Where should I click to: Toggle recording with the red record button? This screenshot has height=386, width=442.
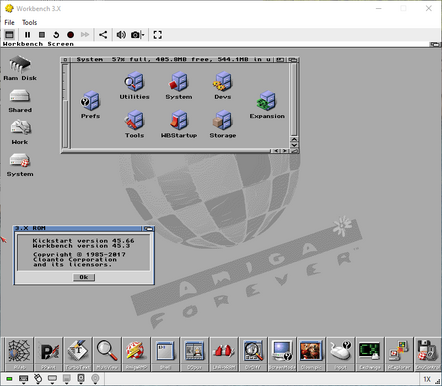(70, 35)
